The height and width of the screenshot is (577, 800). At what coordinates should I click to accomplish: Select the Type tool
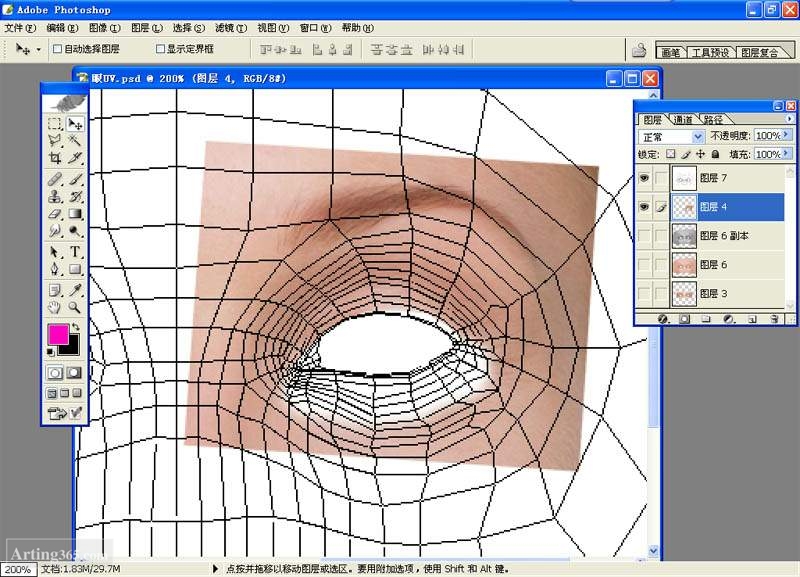[x=75, y=252]
